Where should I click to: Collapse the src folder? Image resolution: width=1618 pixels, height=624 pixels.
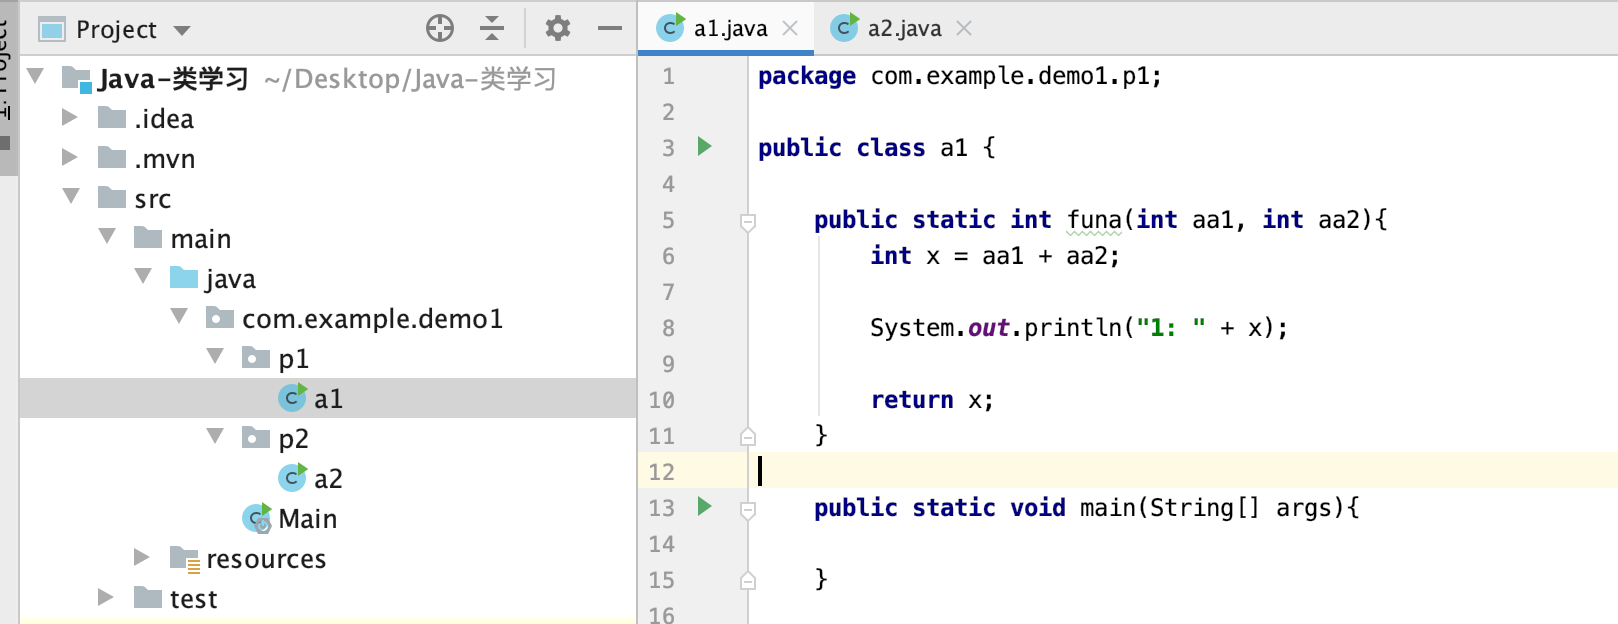[x=71, y=197]
